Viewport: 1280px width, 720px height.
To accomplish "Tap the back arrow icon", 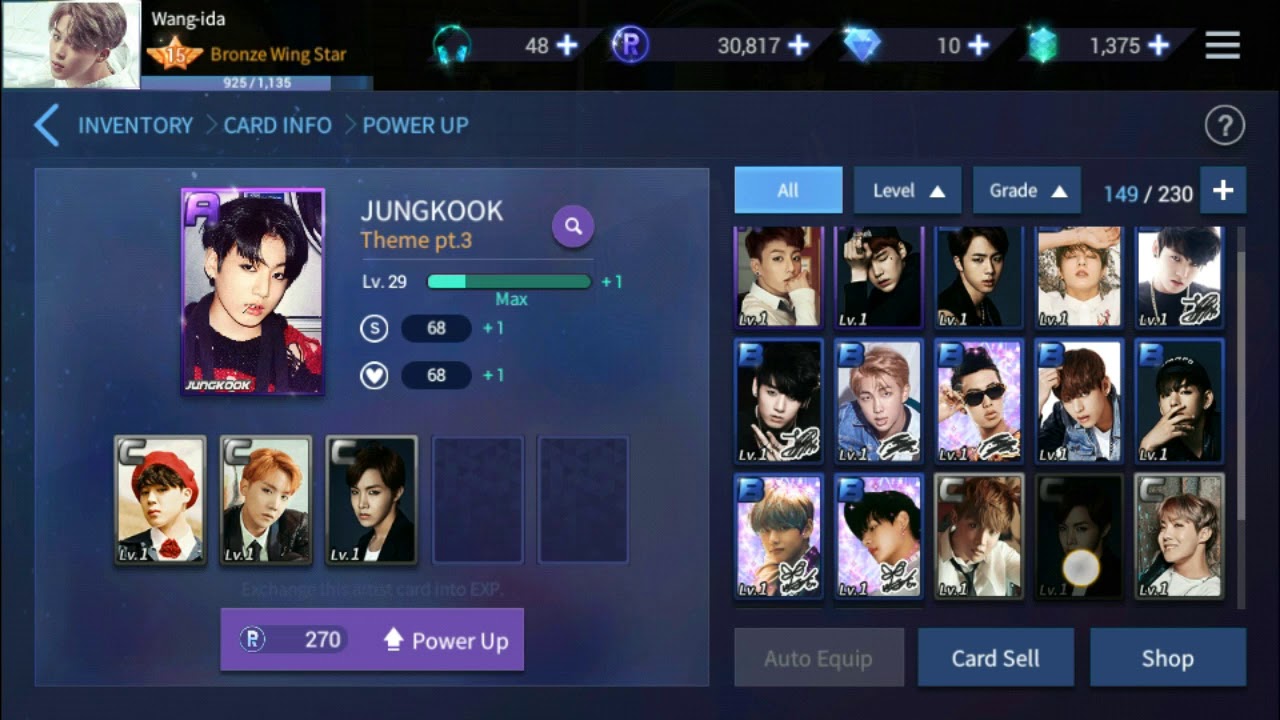I will 47,126.
